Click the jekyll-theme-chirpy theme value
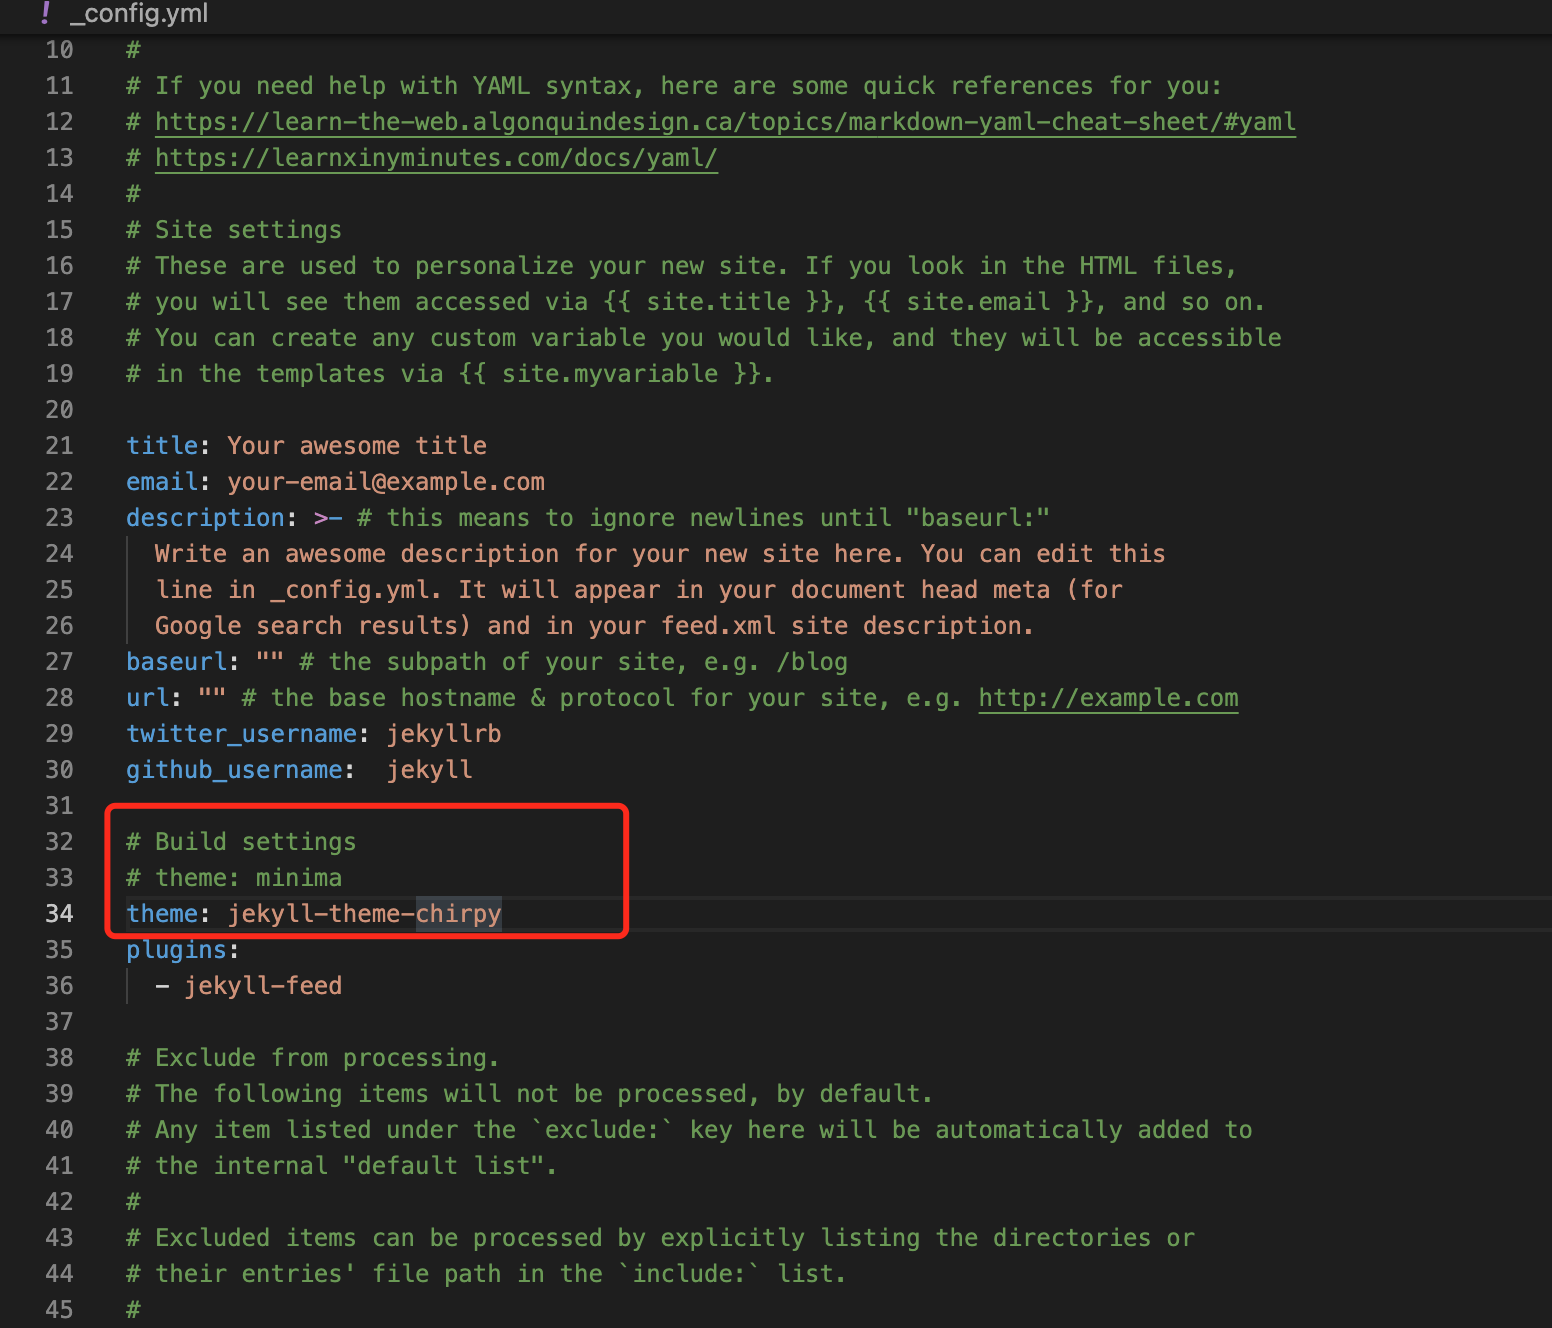Image resolution: width=1552 pixels, height=1328 pixels. pyautogui.click(x=364, y=914)
